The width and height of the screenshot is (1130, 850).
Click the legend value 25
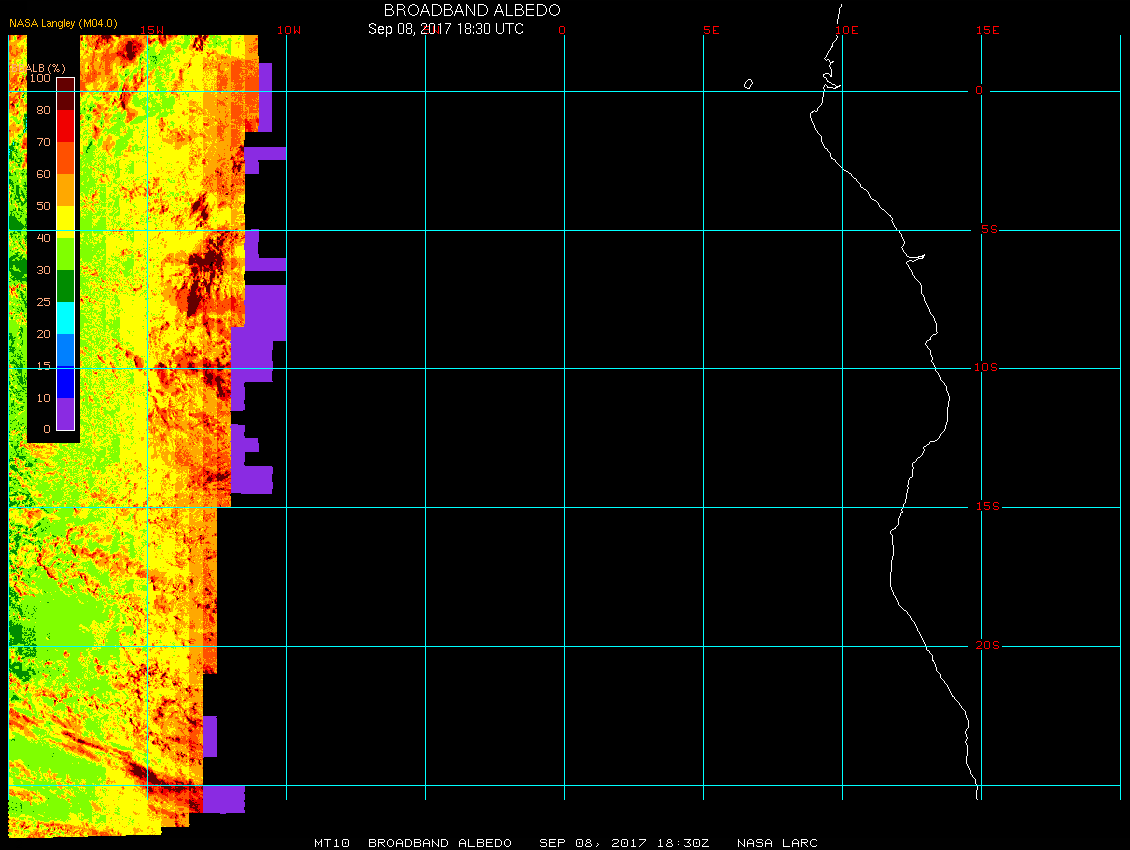43,302
